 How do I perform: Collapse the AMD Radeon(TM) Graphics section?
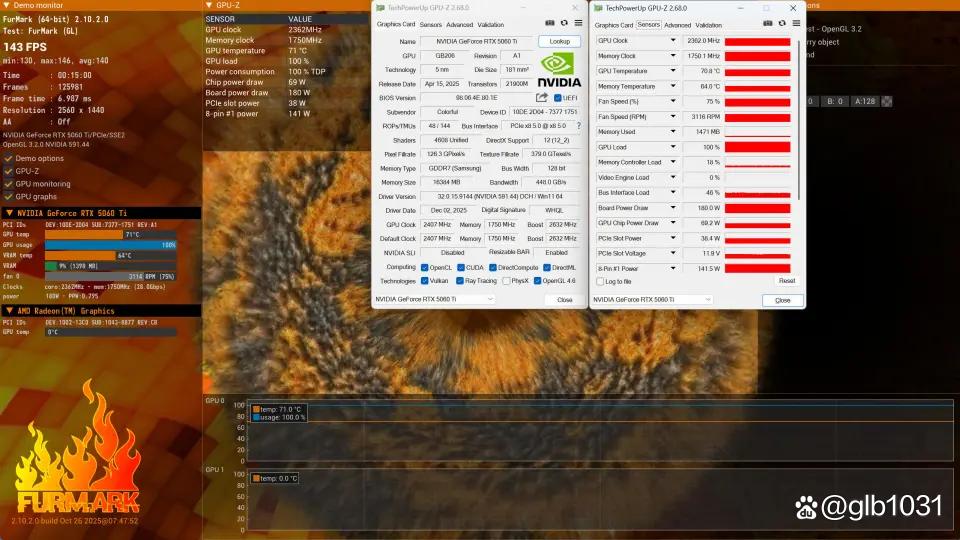tap(9, 311)
